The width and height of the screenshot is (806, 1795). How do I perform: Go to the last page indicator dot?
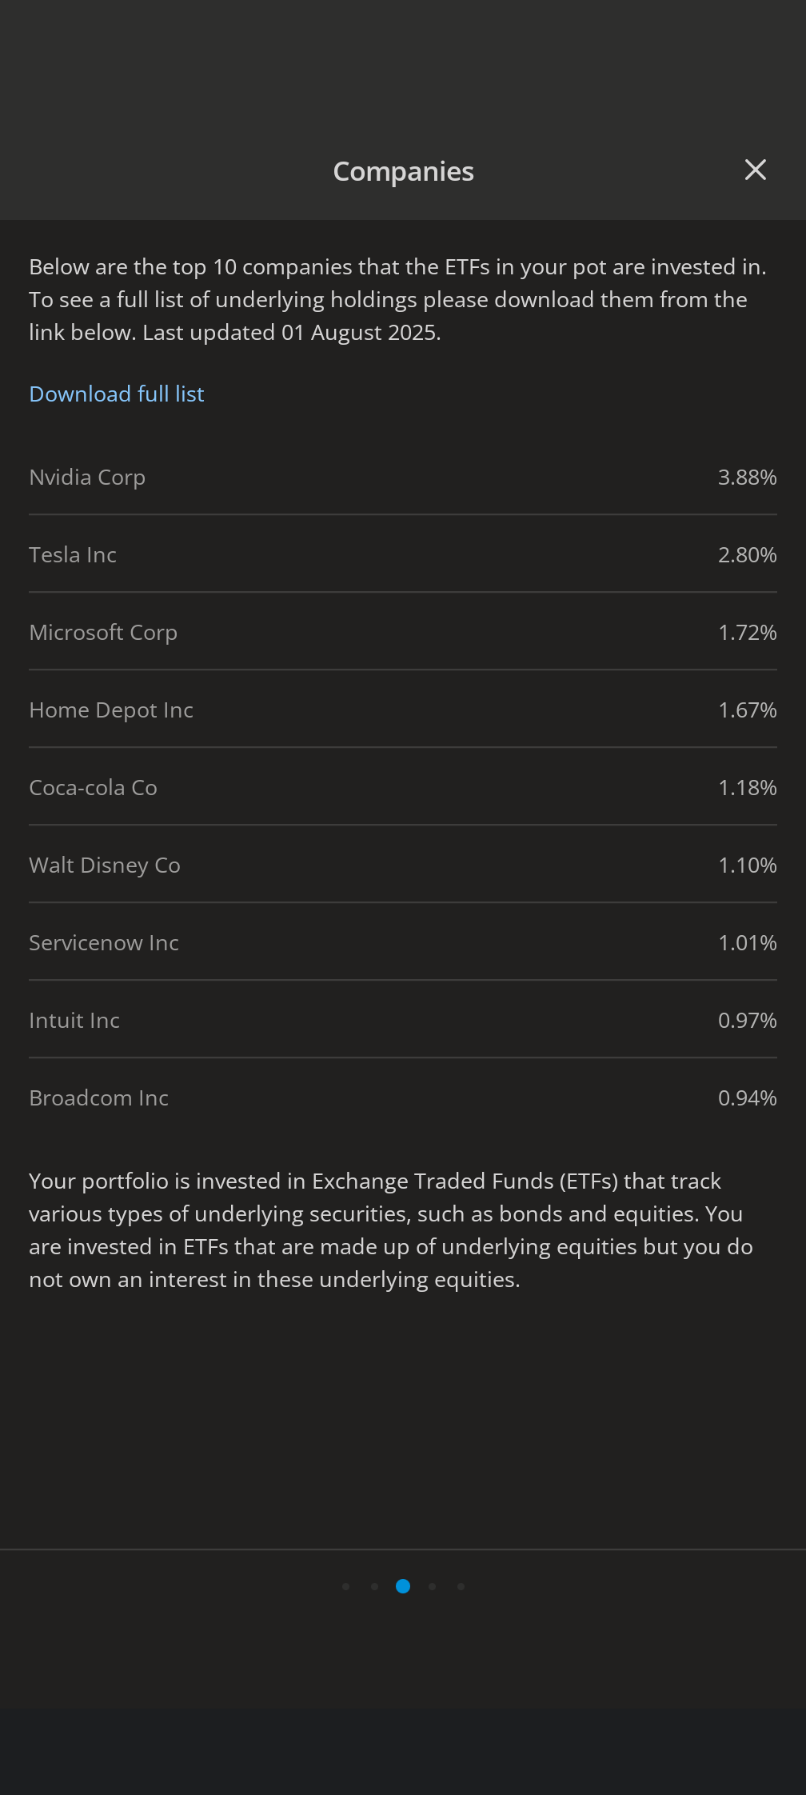point(460,1586)
